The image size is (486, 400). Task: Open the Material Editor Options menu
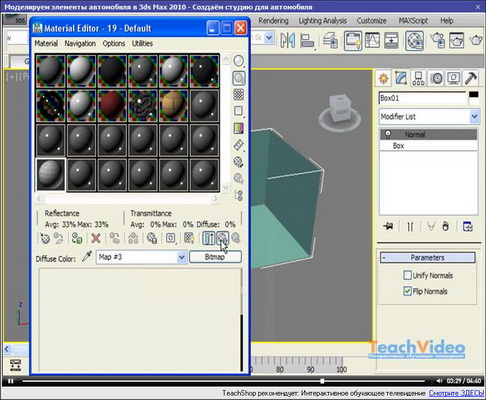(114, 43)
